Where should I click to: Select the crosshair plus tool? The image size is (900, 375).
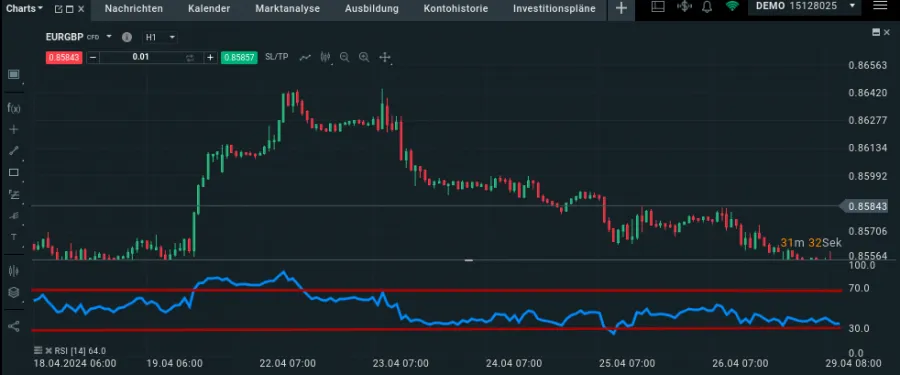(14, 129)
